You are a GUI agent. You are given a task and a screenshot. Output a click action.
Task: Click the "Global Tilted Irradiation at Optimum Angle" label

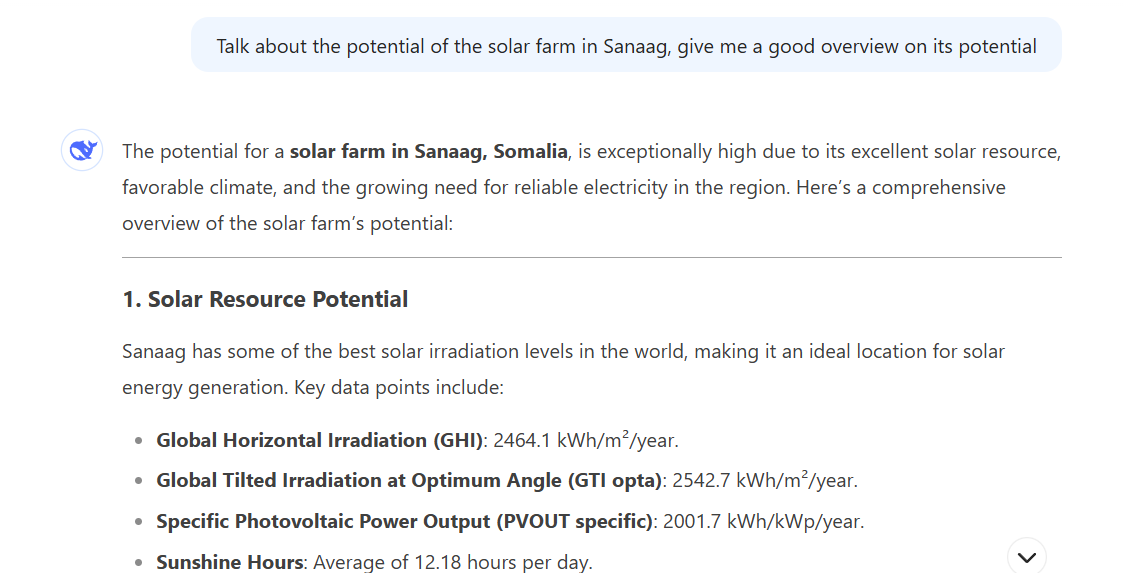409,480
